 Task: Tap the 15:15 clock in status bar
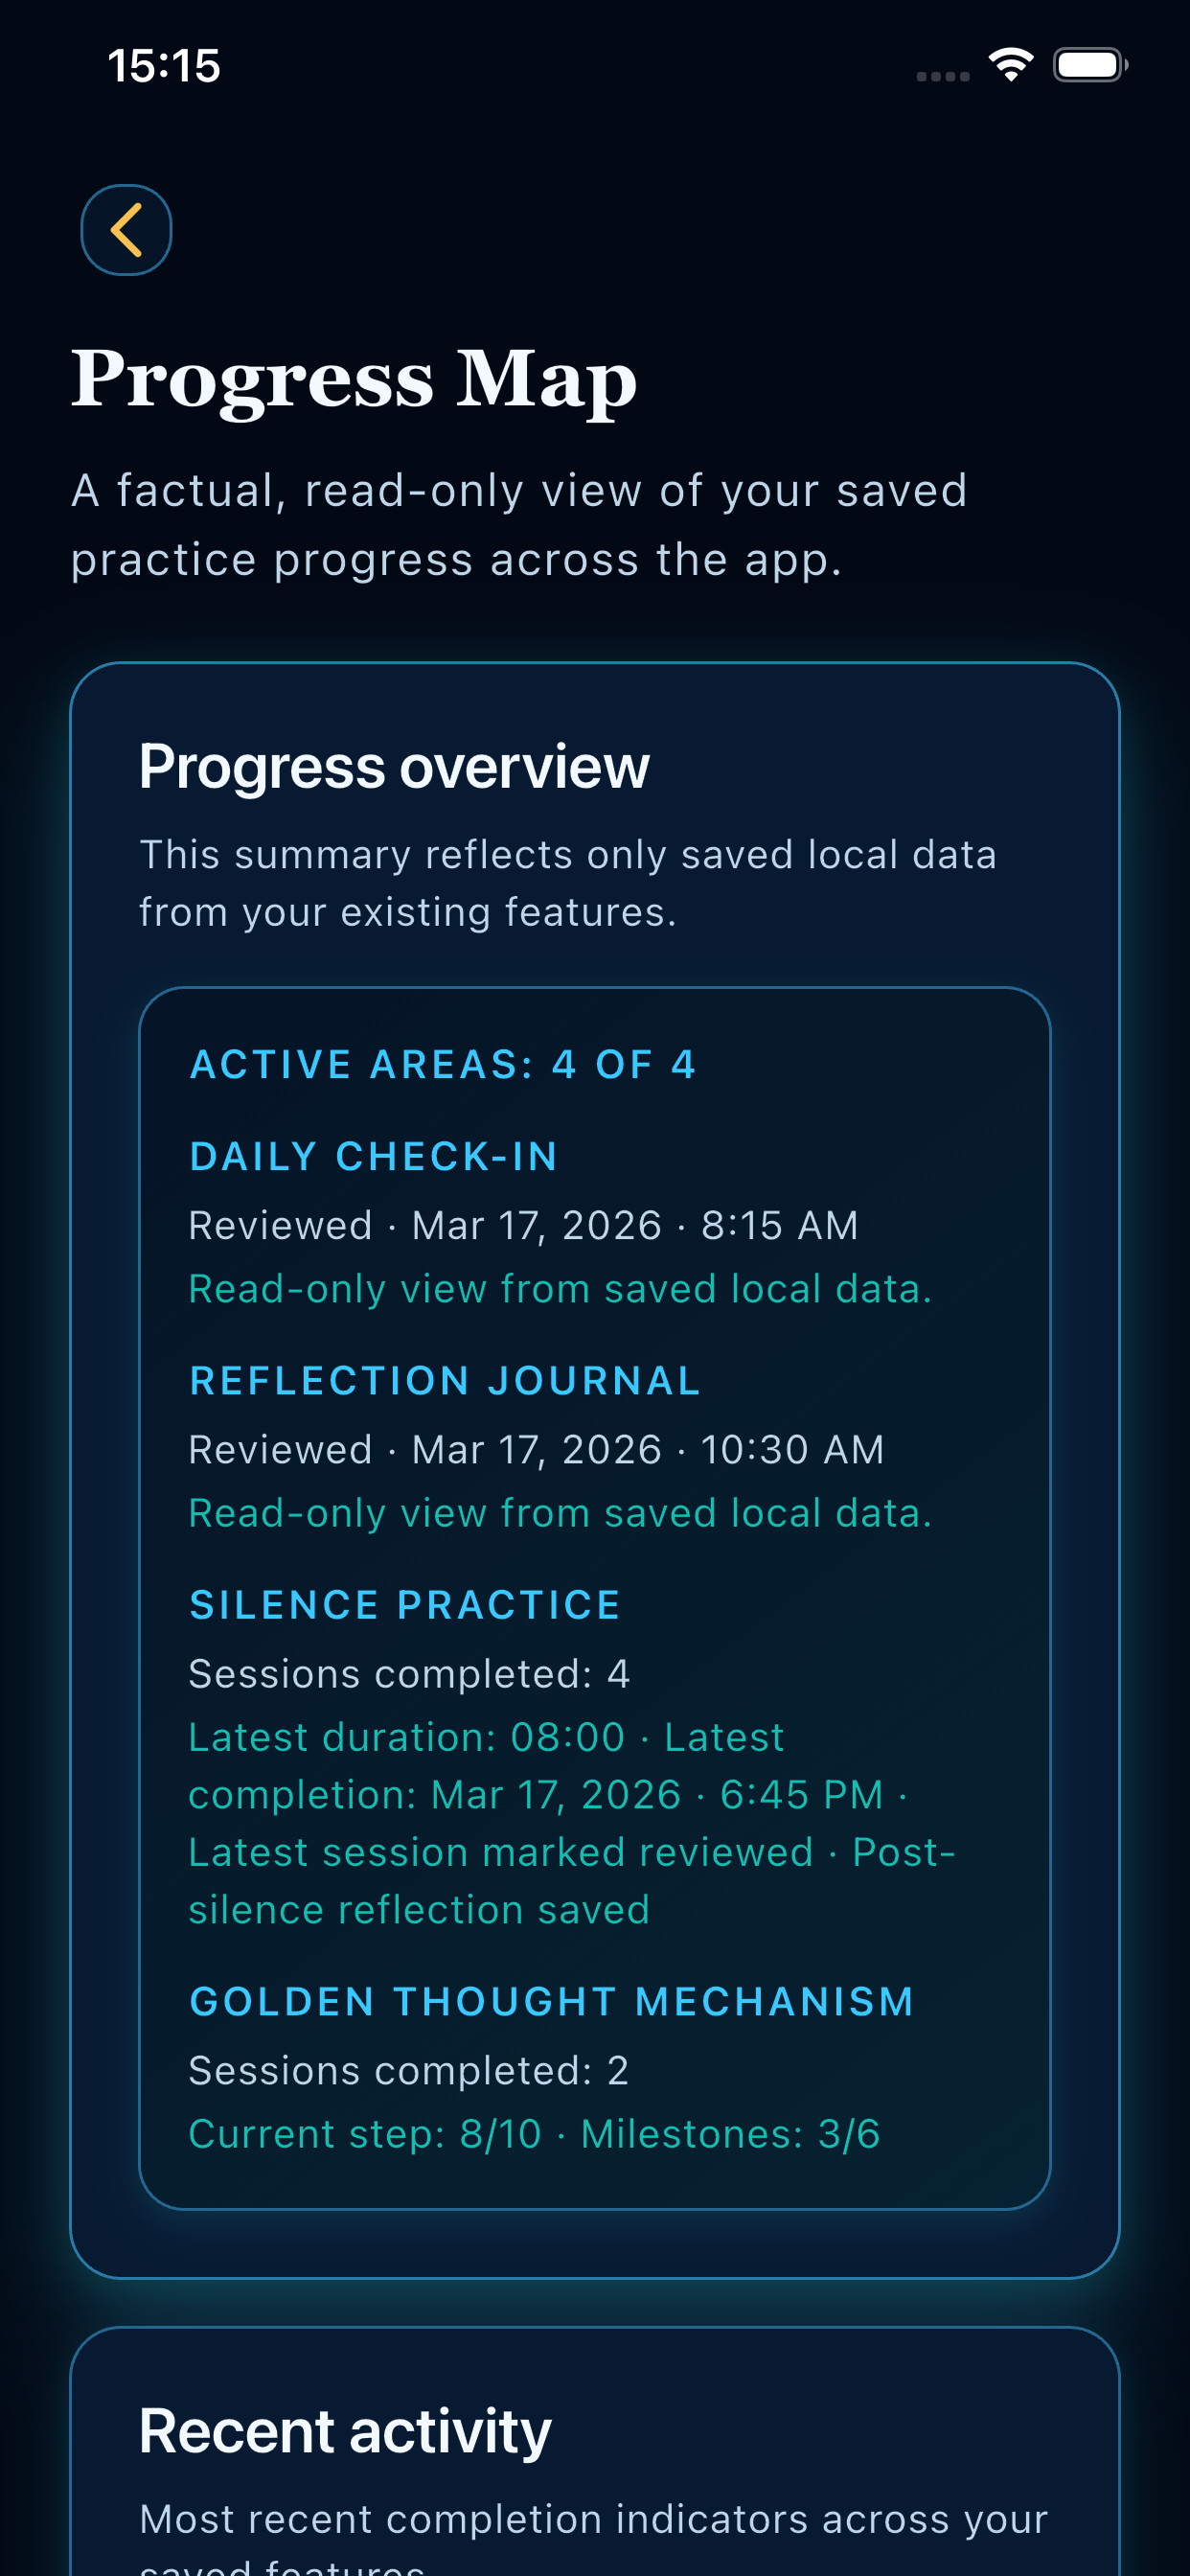point(164,66)
